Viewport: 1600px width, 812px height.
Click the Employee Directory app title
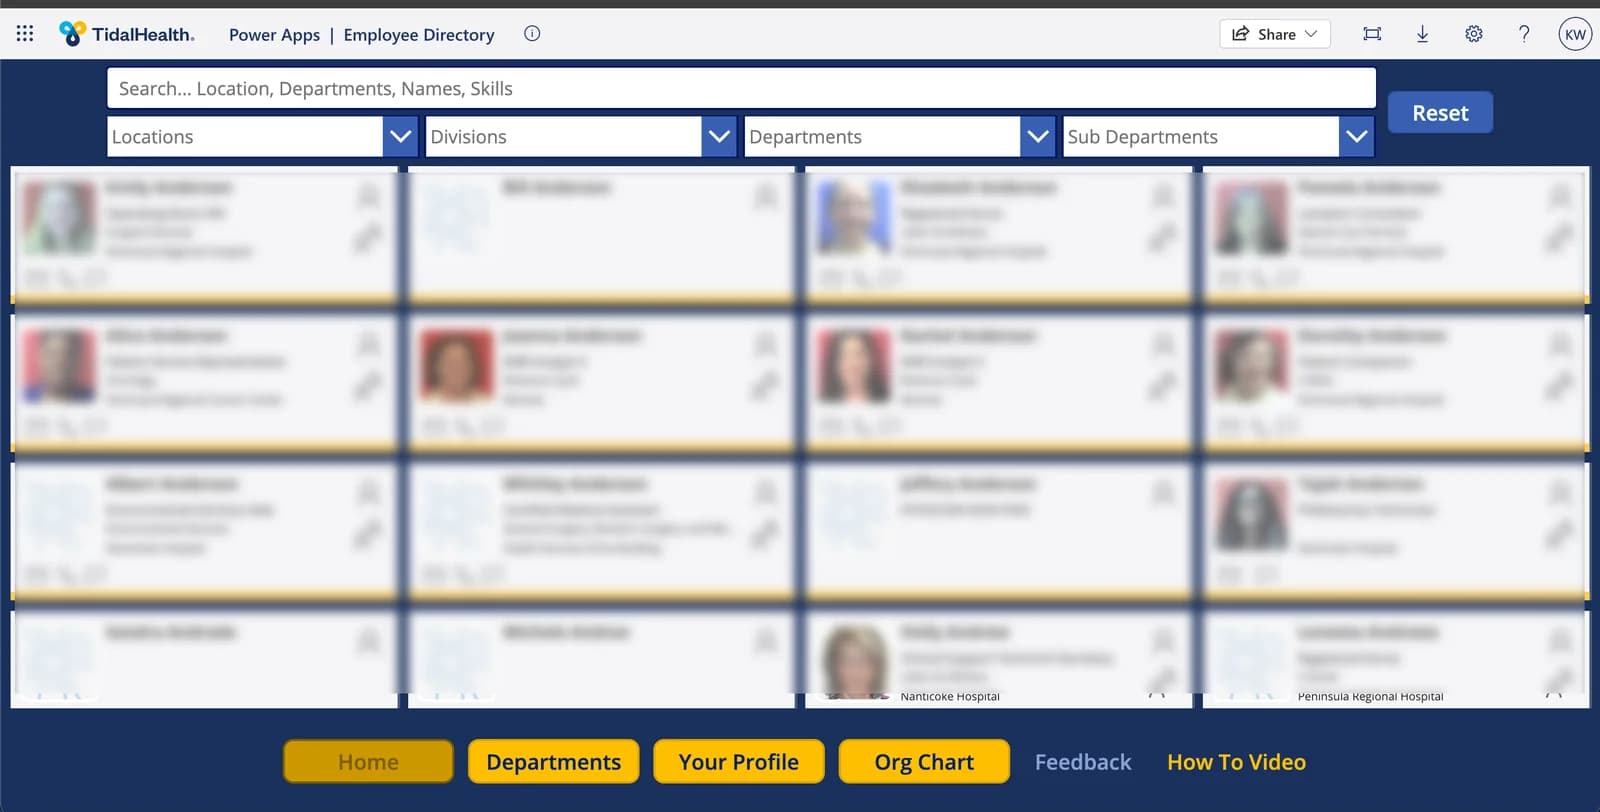(x=419, y=35)
